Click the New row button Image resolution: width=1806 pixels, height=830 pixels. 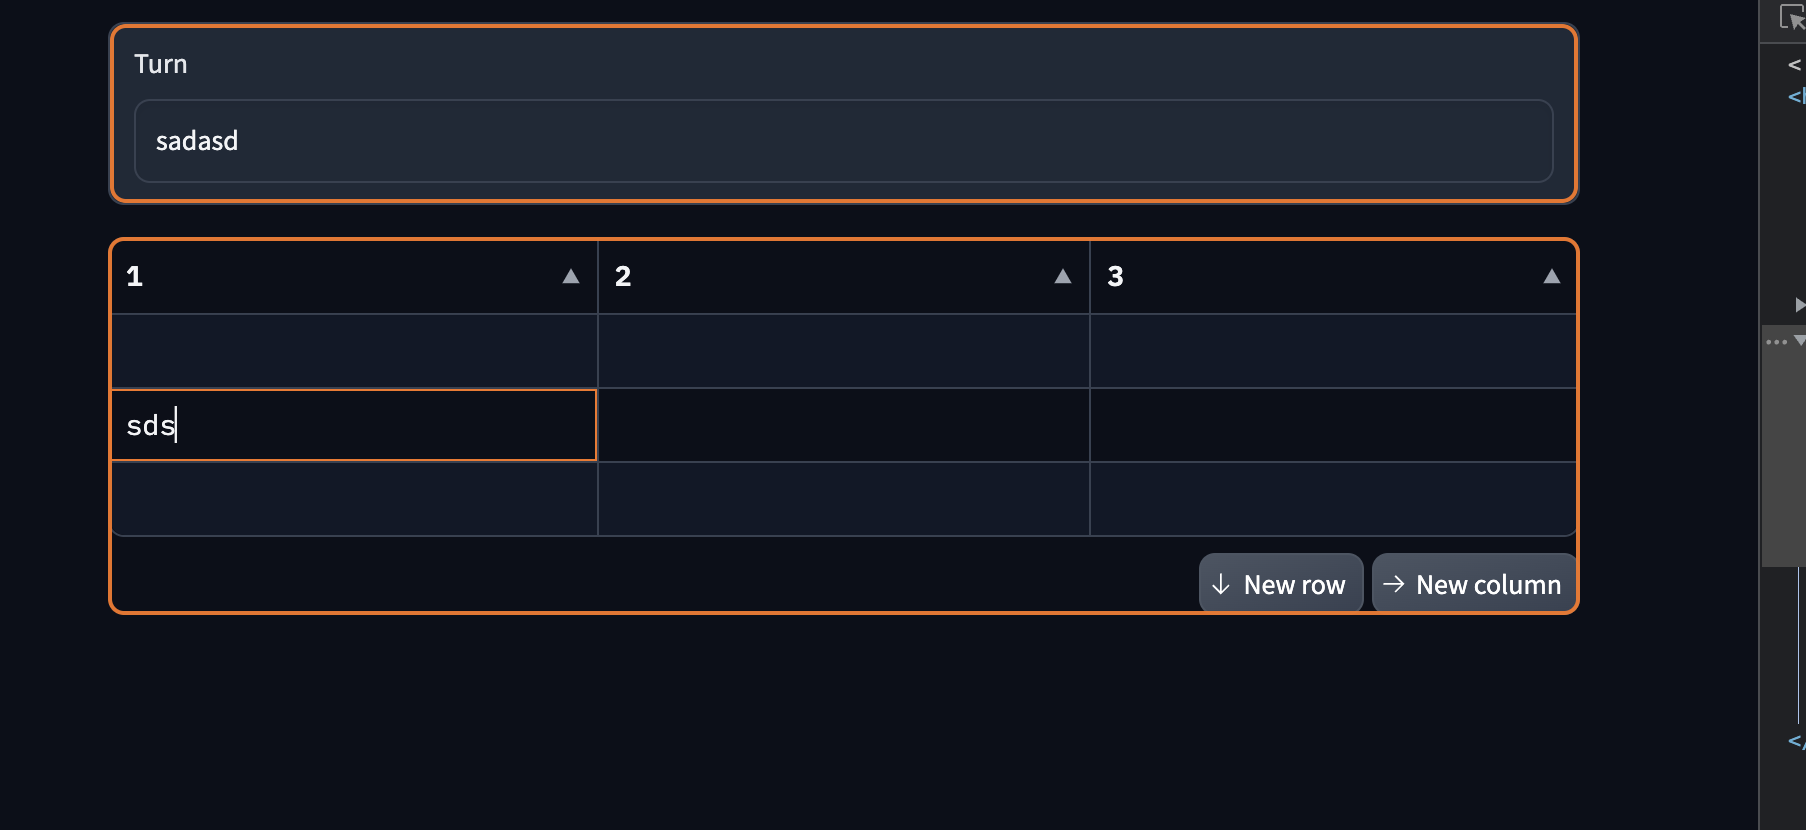(x=1281, y=583)
